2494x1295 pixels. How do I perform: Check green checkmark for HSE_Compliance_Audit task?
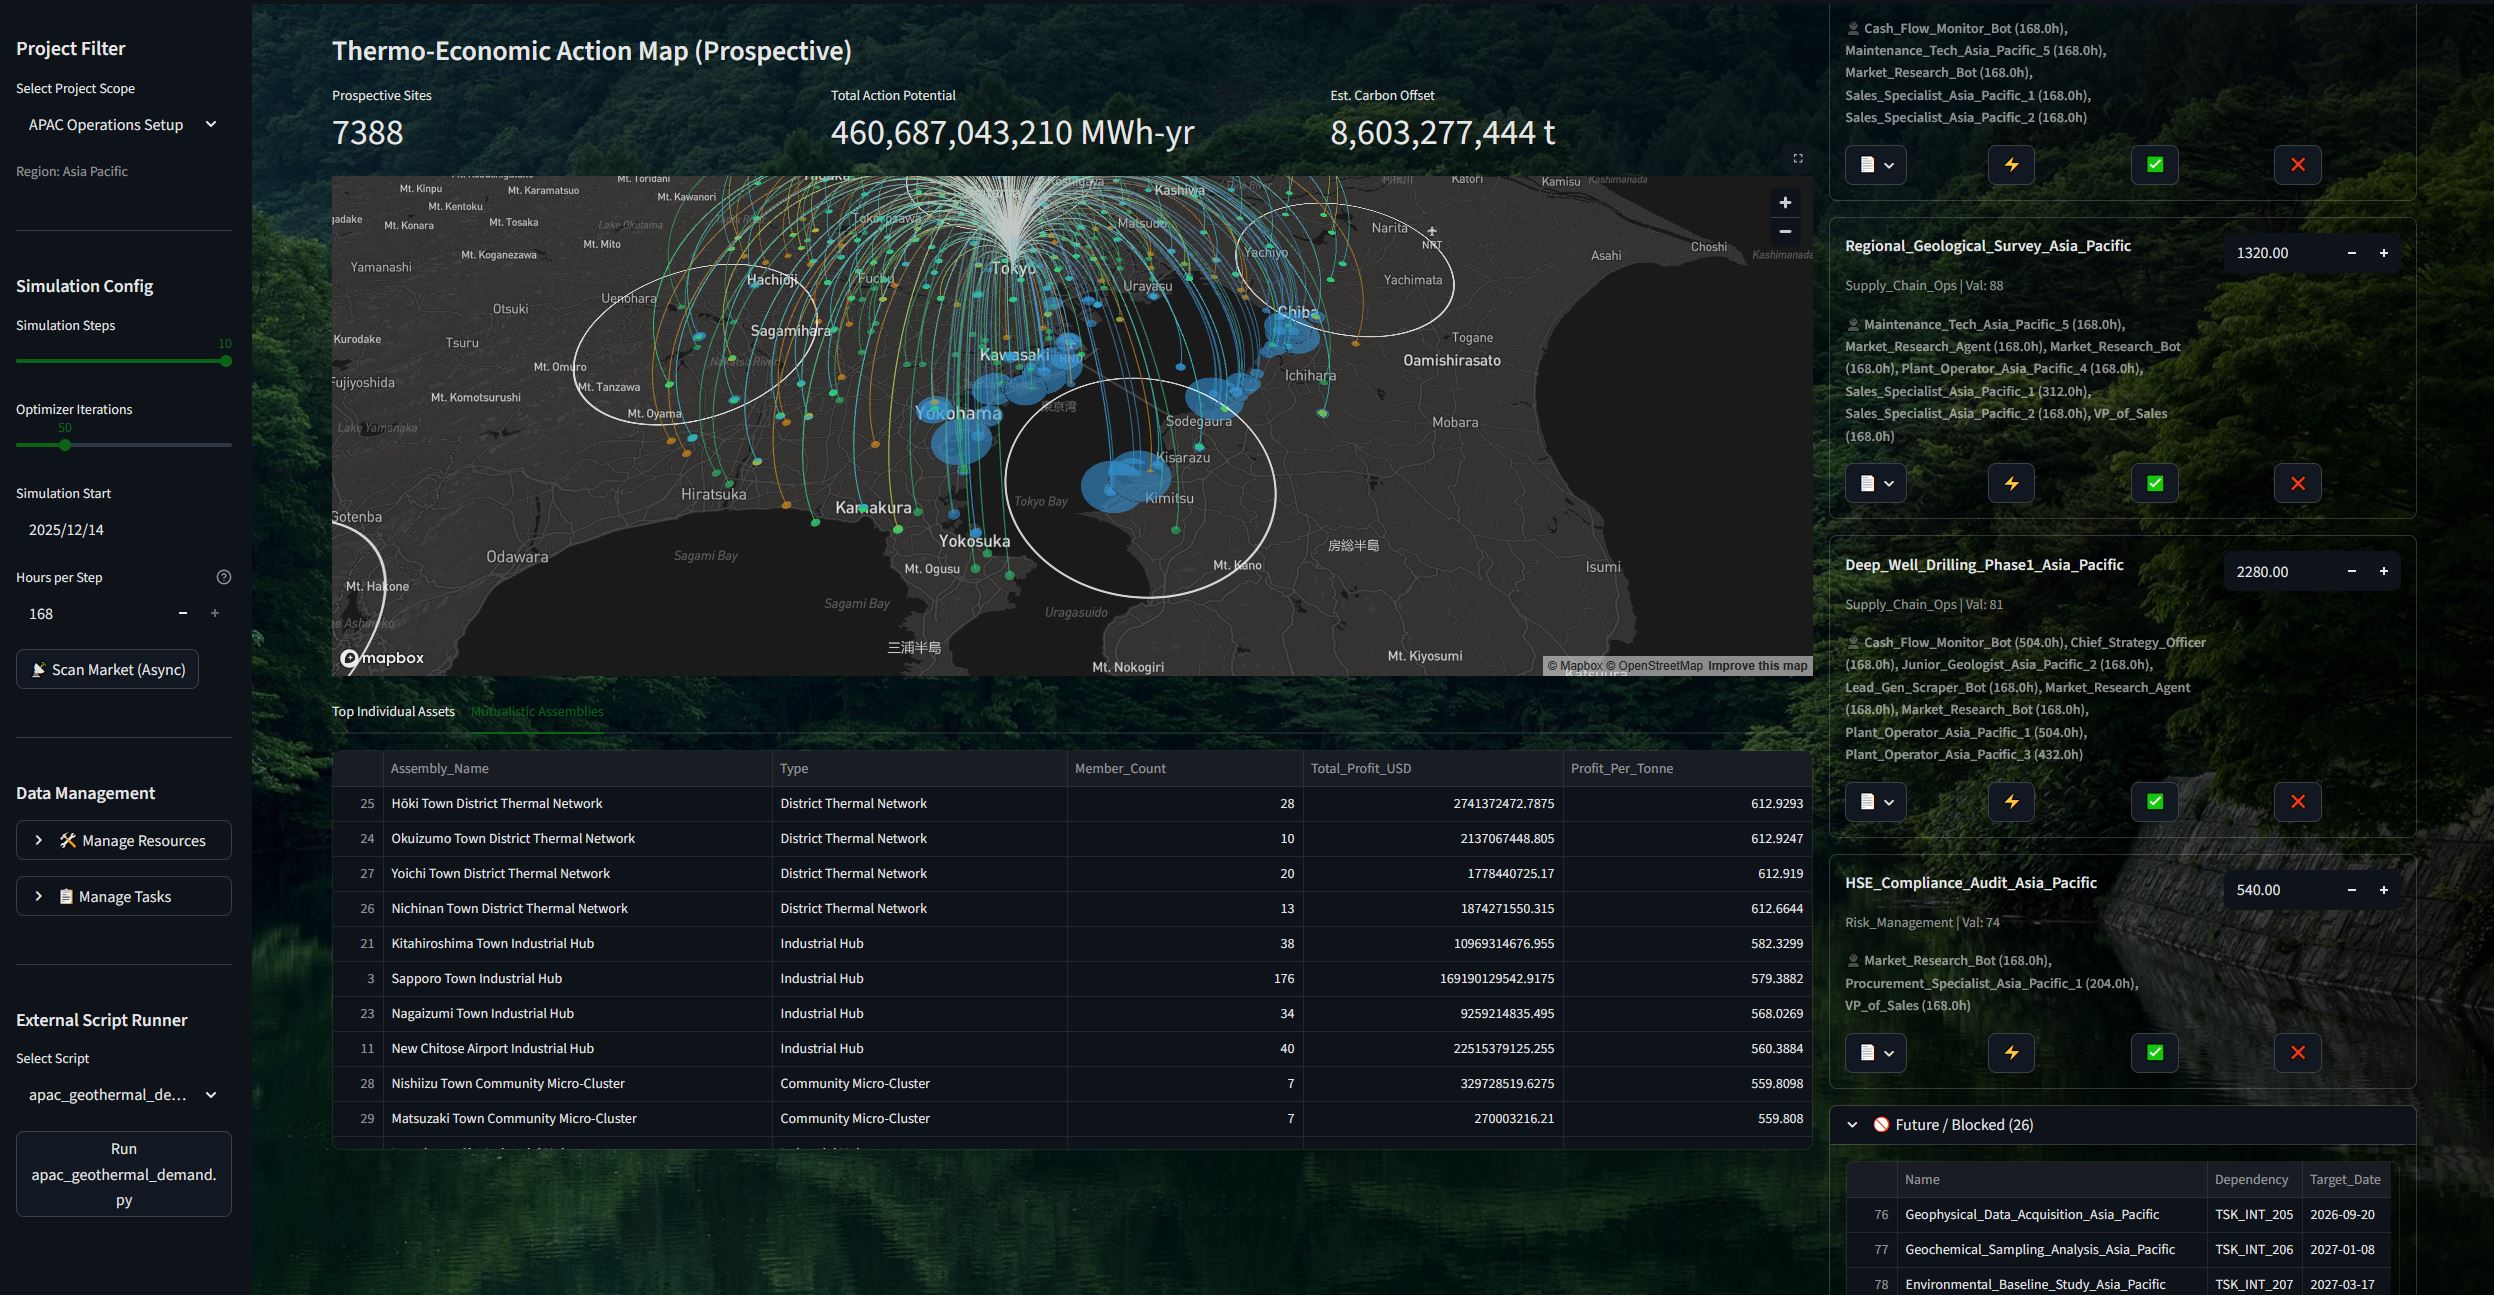click(2155, 1053)
